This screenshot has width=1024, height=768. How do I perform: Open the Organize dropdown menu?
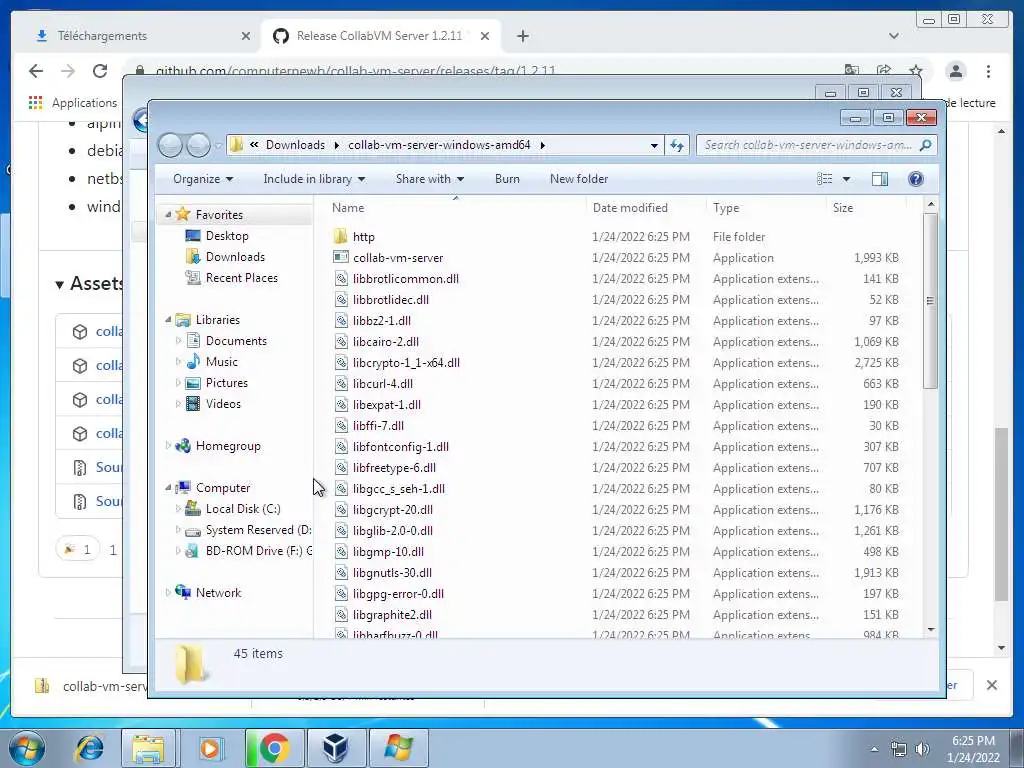(202, 179)
